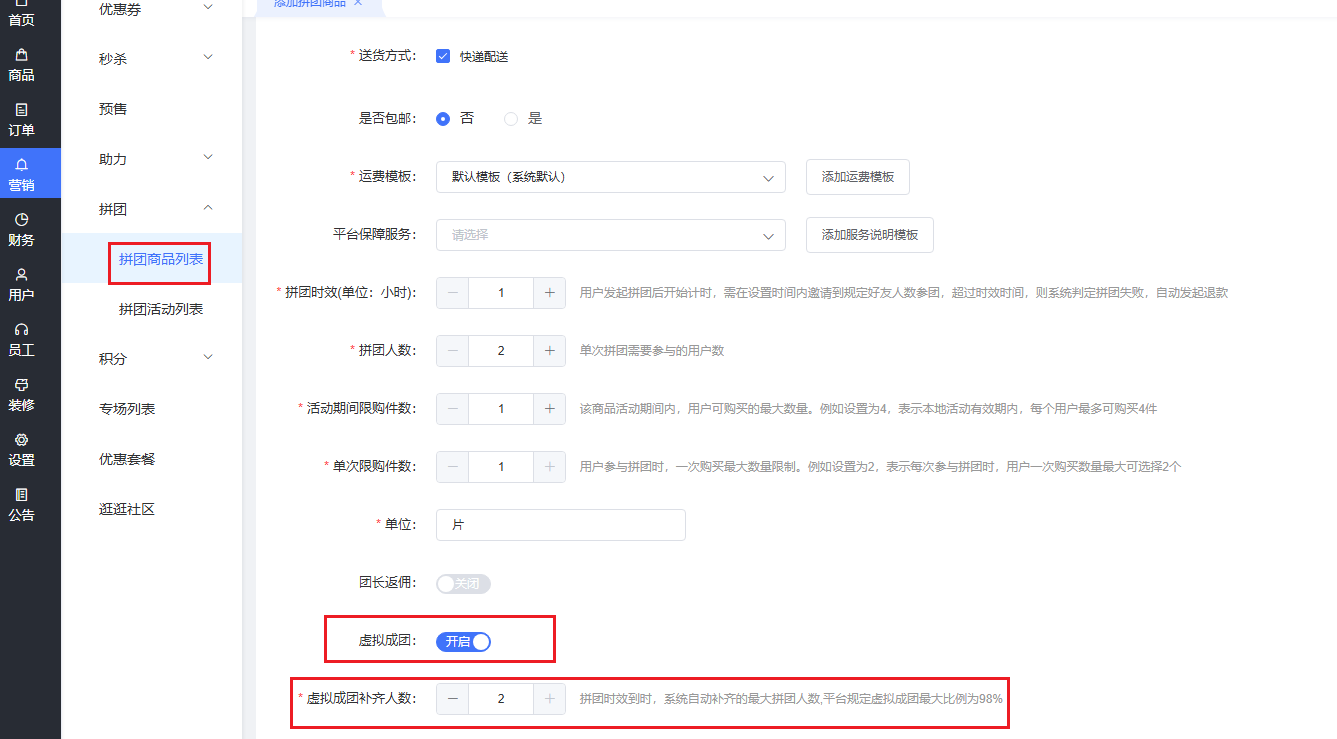The image size is (1337, 739).
Task: Go to 订单 in the left navigation
Action: pos(21,119)
